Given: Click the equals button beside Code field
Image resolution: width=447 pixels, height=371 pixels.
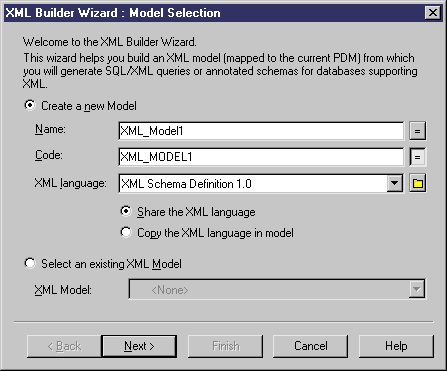Looking at the screenshot, I should 417,157.
